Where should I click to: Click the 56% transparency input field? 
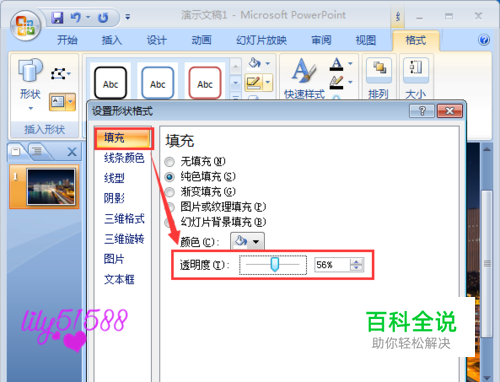point(332,265)
